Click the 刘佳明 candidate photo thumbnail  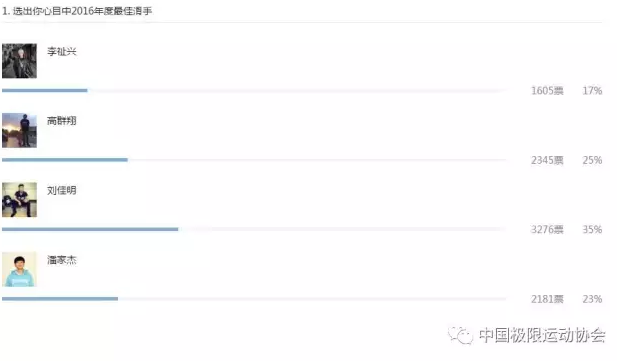tap(19, 200)
